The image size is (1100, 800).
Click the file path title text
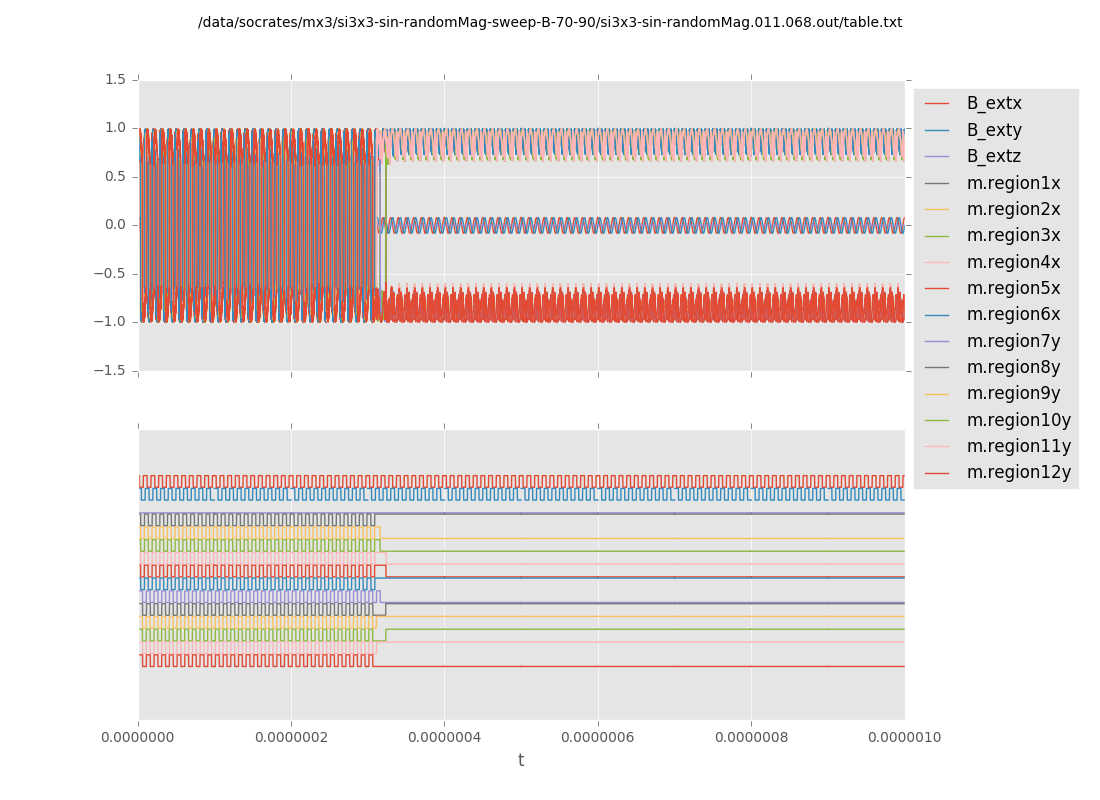pos(550,22)
